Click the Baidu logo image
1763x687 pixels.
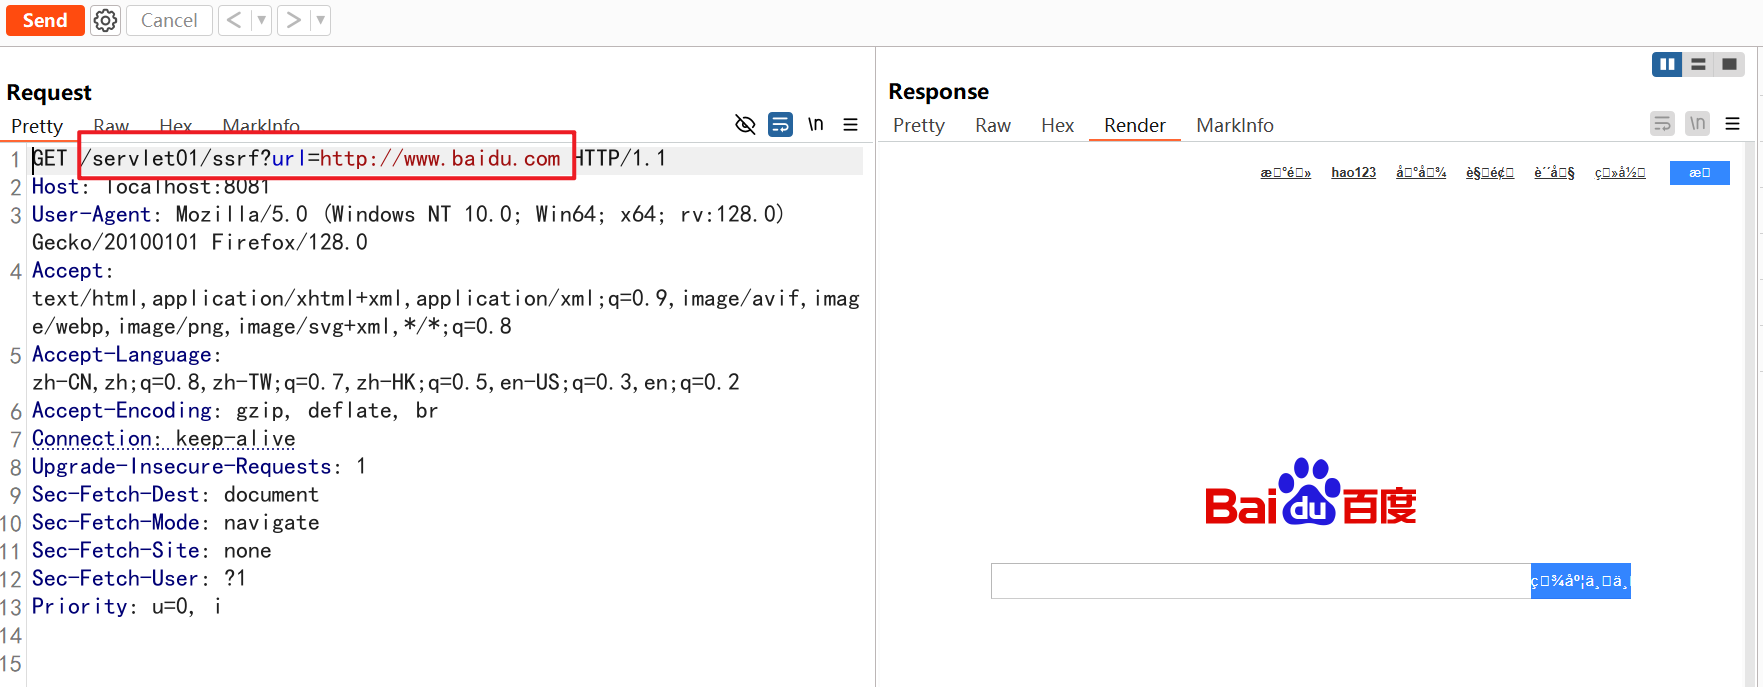coord(1311,491)
